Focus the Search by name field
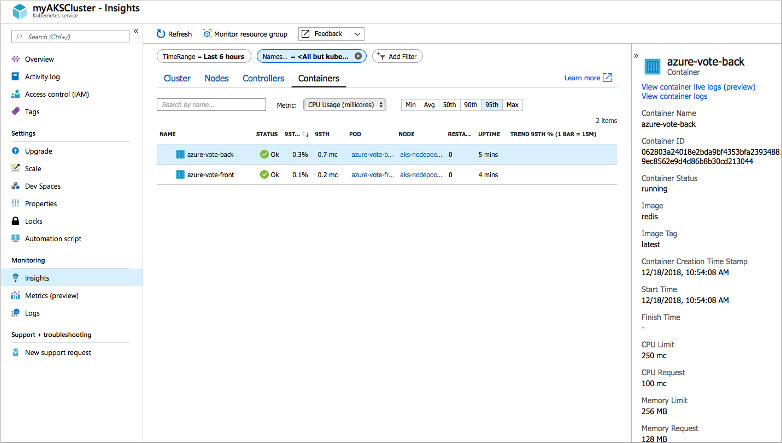This screenshot has width=782, height=443. (211, 104)
